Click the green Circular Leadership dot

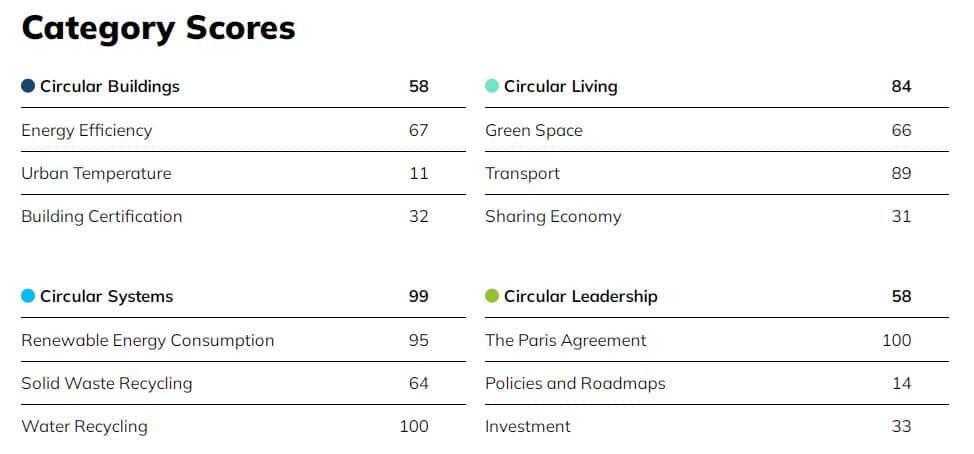pyautogui.click(x=492, y=296)
